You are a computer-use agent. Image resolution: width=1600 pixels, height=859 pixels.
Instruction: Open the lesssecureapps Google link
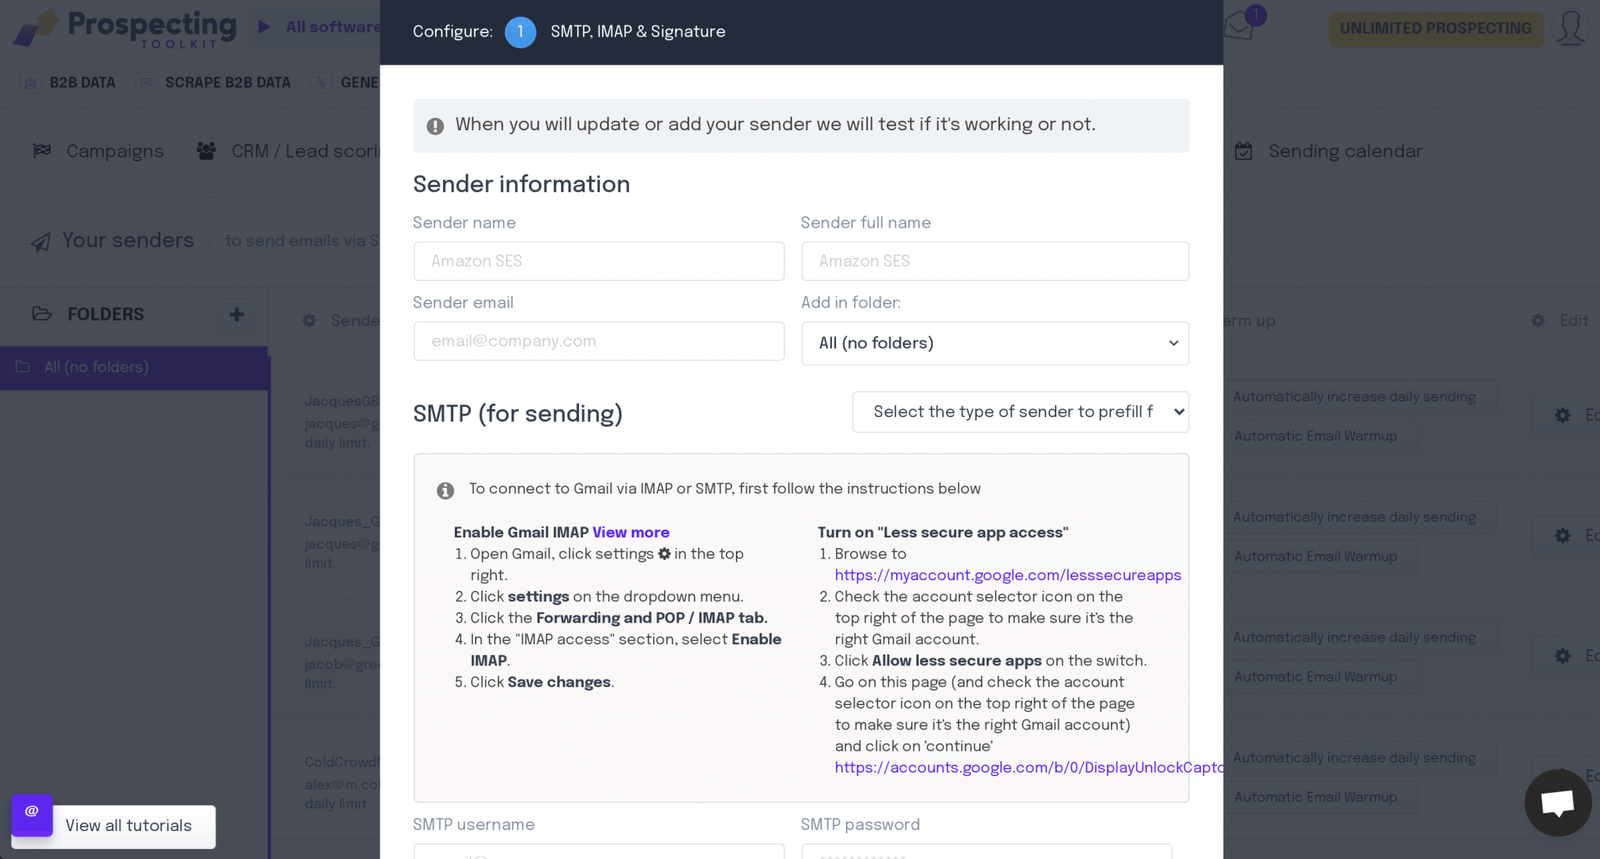click(1007, 575)
